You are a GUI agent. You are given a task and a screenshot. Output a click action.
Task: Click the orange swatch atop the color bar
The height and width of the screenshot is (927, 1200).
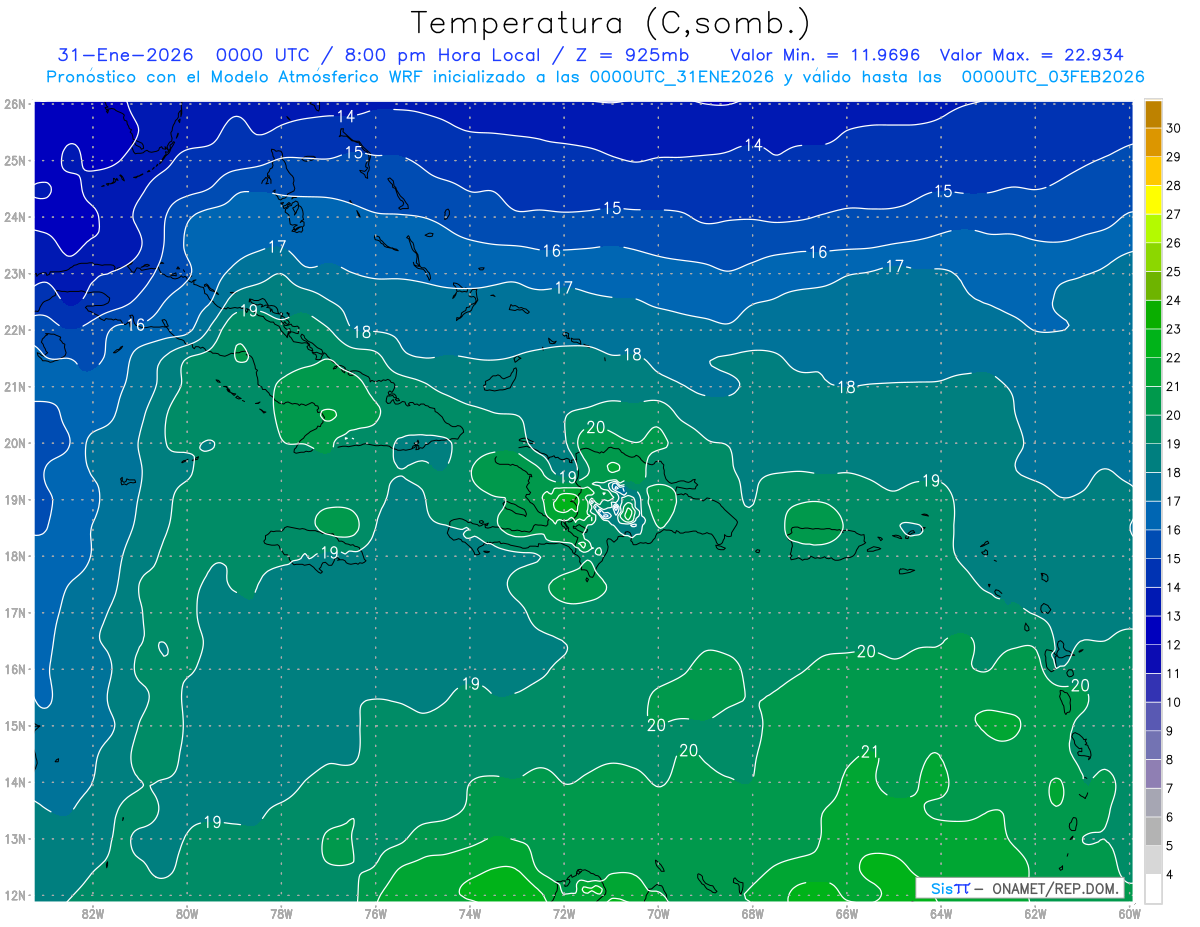click(1153, 114)
